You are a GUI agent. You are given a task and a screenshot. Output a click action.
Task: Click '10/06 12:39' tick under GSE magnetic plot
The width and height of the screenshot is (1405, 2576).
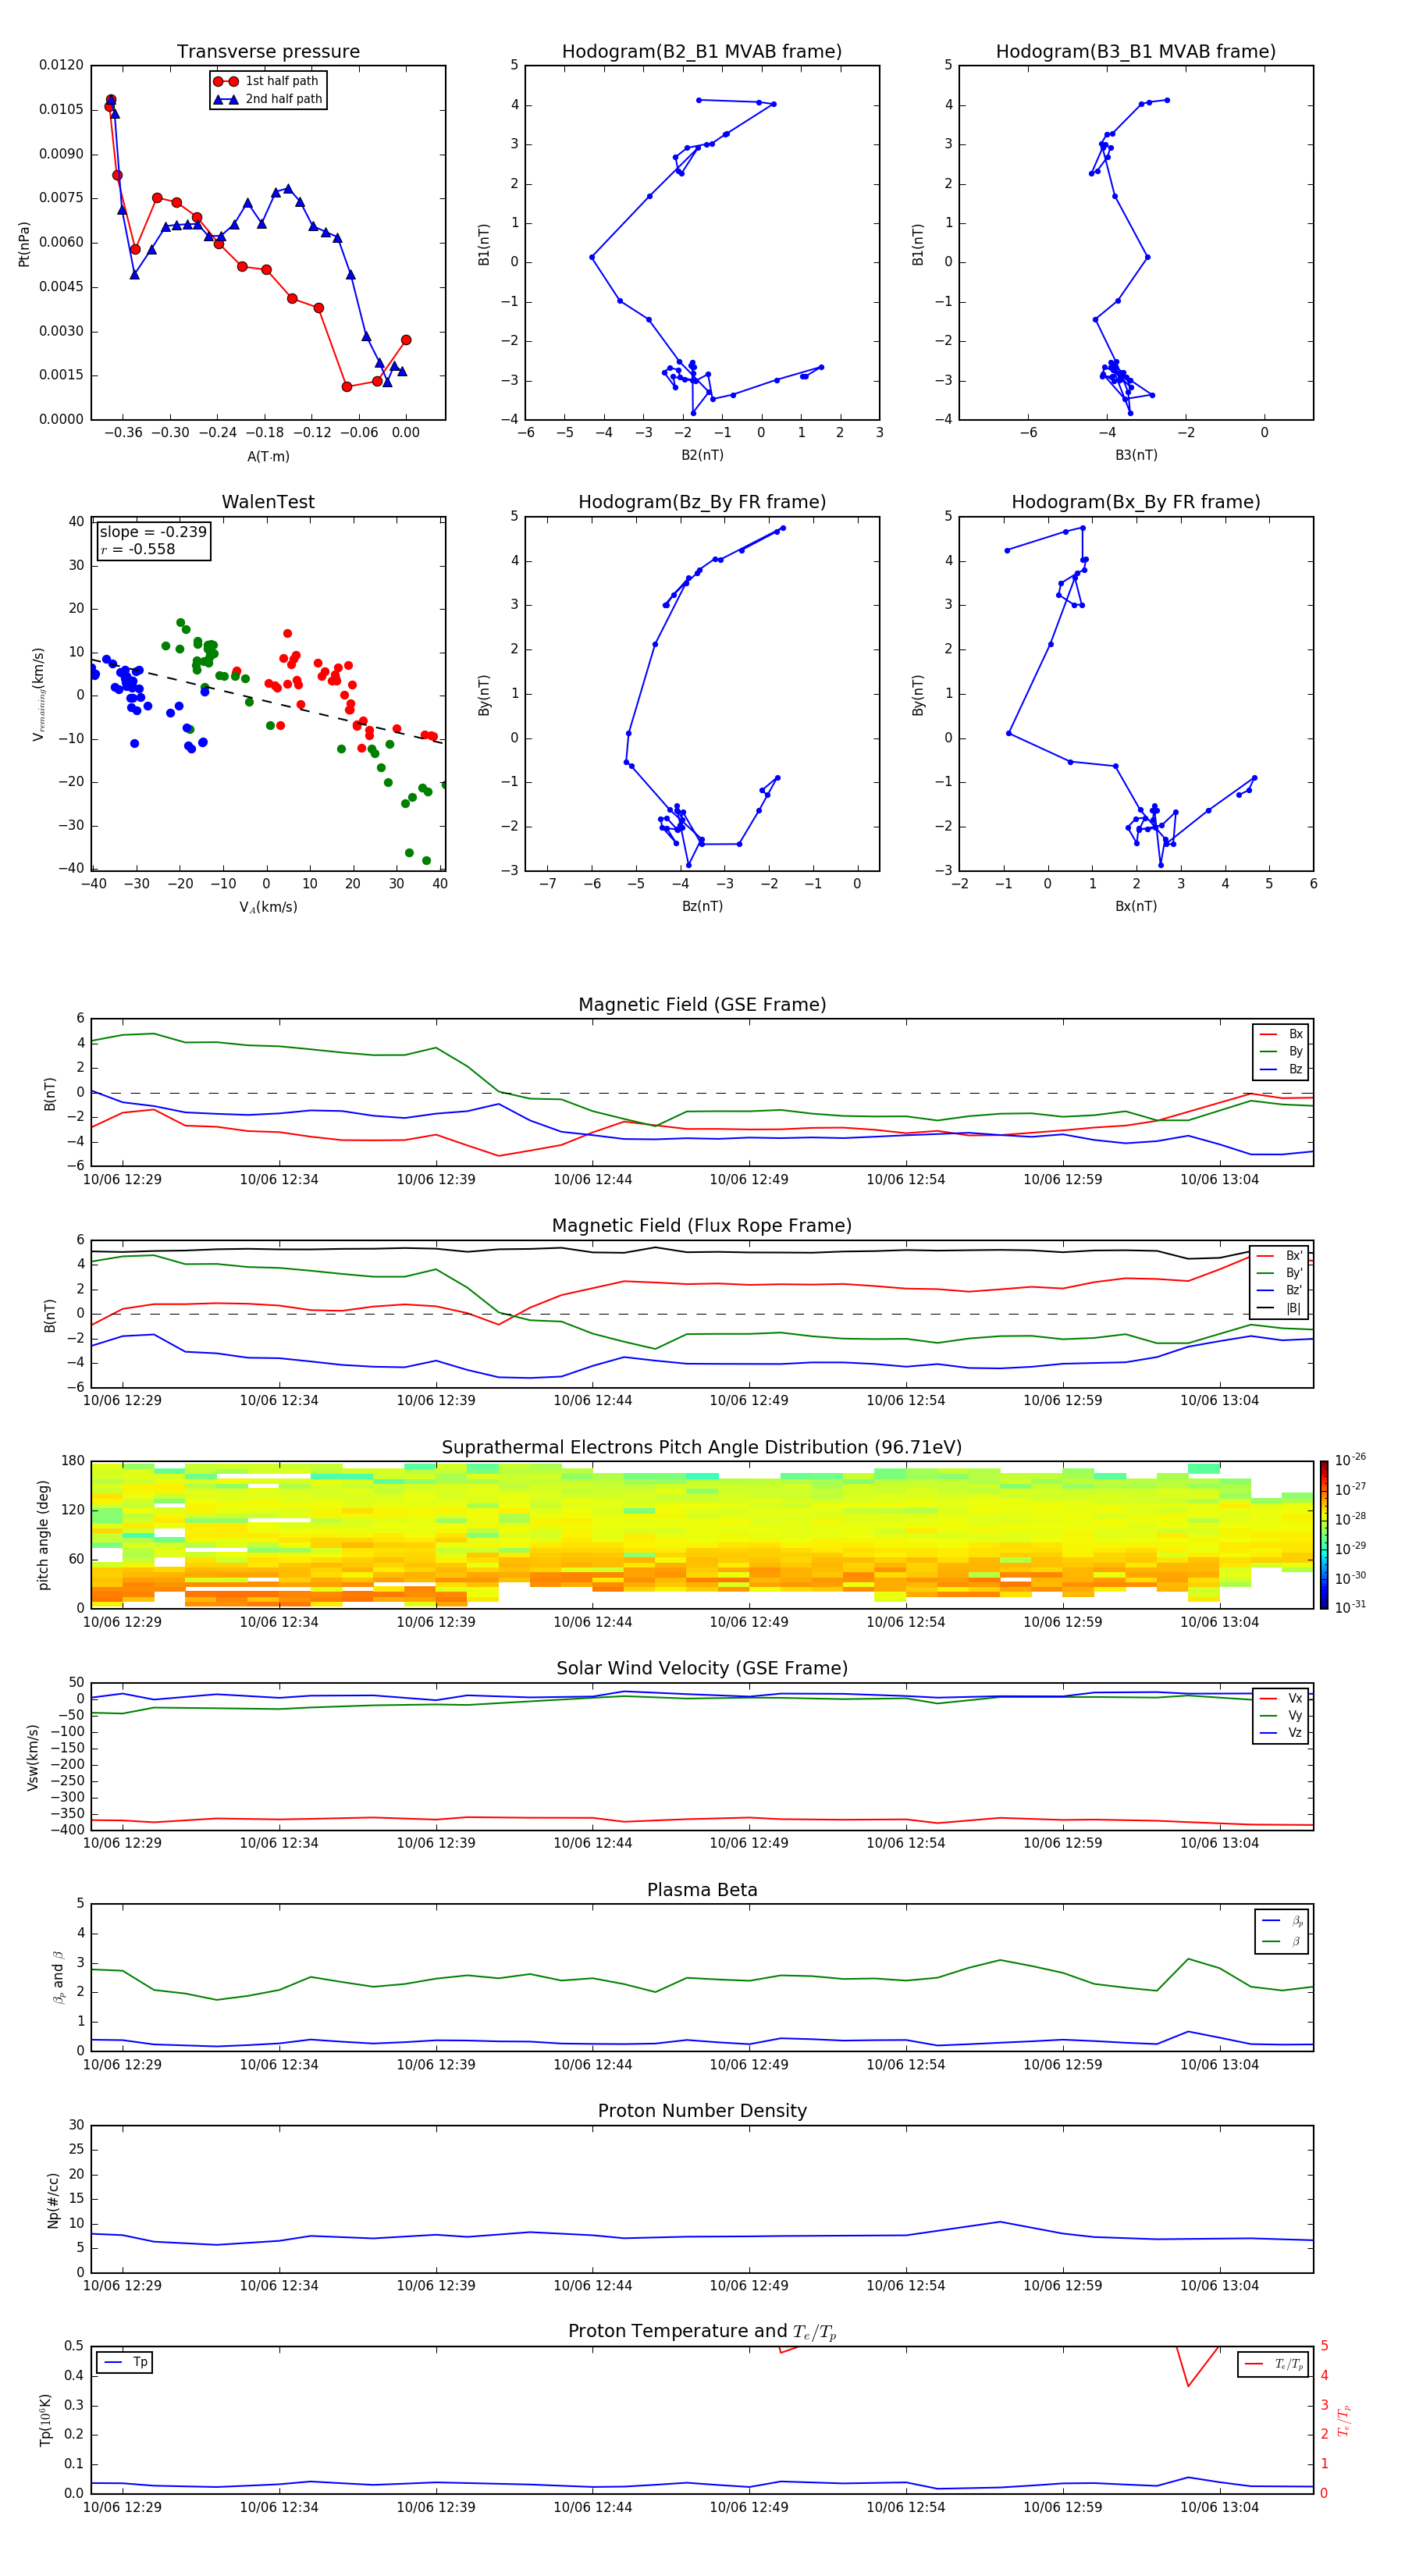click(436, 1180)
